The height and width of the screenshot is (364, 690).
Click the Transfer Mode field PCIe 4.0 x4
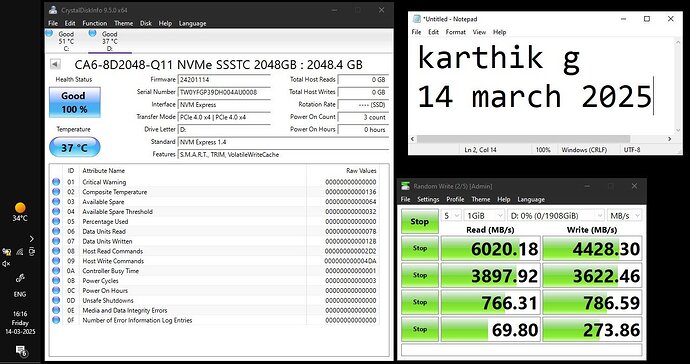(x=224, y=117)
